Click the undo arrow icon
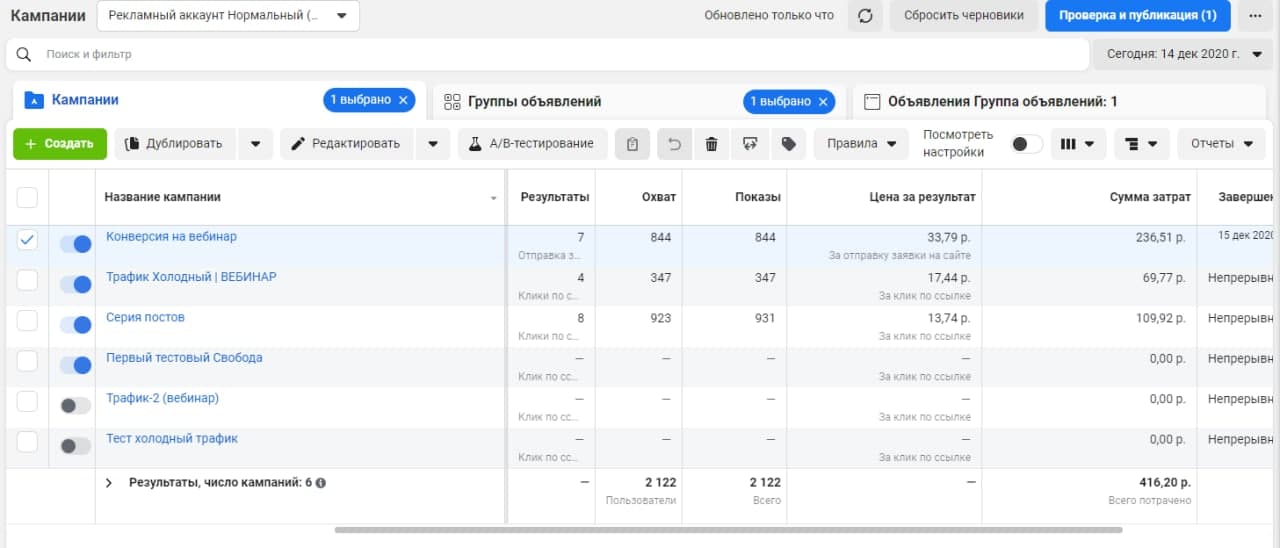Viewport: 1280px width, 548px height. (x=674, y=144)
